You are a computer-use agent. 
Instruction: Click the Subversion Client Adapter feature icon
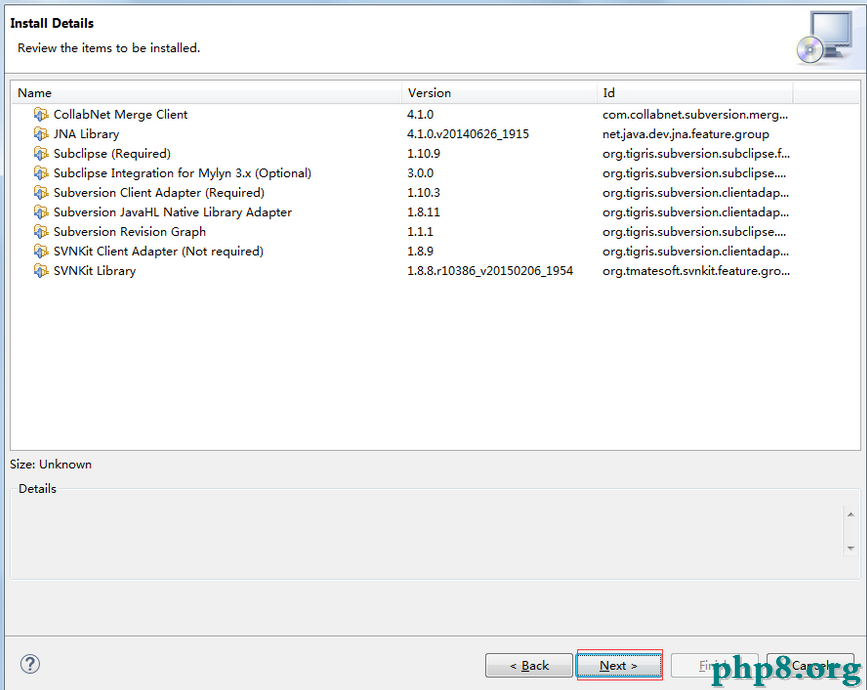pos(40,192)
